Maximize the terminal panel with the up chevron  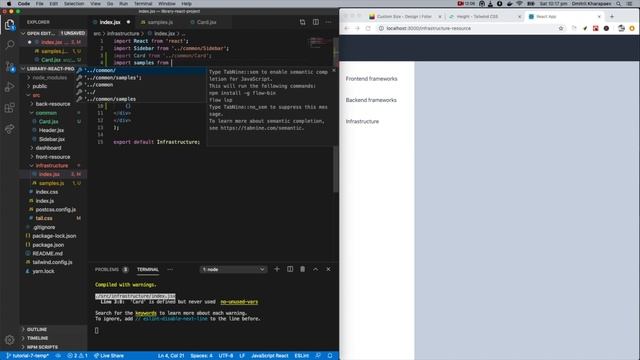[316, 269]
